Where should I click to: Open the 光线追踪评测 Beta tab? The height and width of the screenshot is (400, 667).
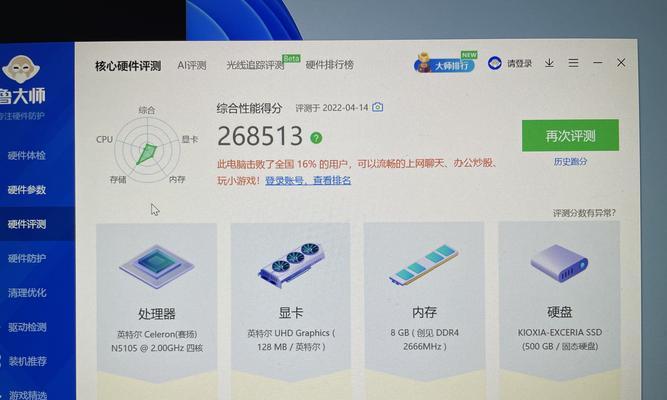tap(255, 65)
